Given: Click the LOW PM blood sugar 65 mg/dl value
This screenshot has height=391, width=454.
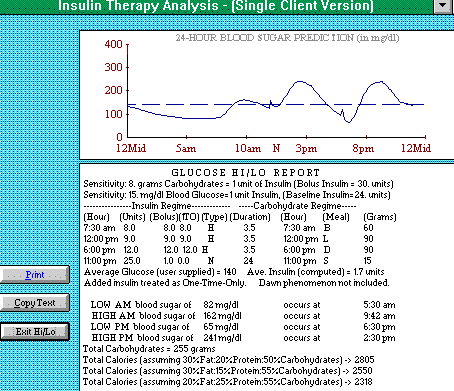Looking at the screenshot, I should [x=221, y=327].
